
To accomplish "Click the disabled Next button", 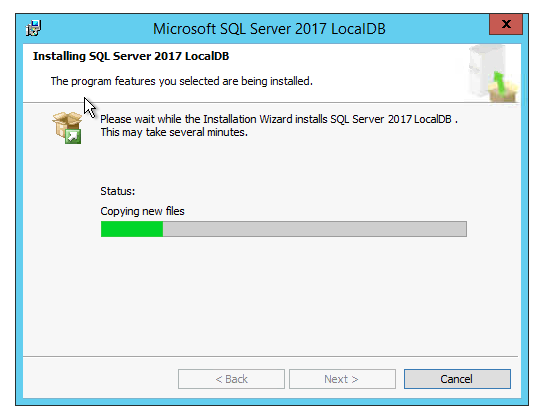I will pyautogui.click(x=342, y=379).
